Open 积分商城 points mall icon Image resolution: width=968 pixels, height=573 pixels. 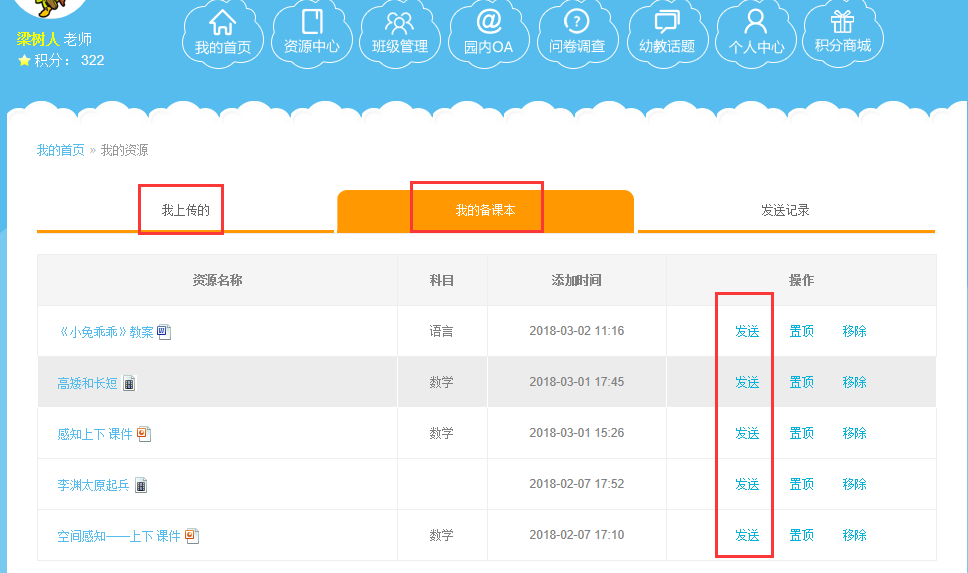(843, 34)
